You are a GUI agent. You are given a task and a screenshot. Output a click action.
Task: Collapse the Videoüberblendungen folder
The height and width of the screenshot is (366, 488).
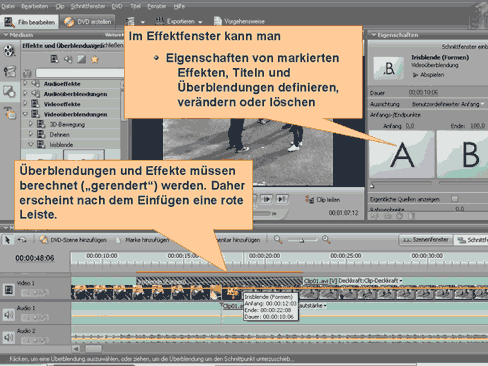pyautogui.click(x=25, y=114)
